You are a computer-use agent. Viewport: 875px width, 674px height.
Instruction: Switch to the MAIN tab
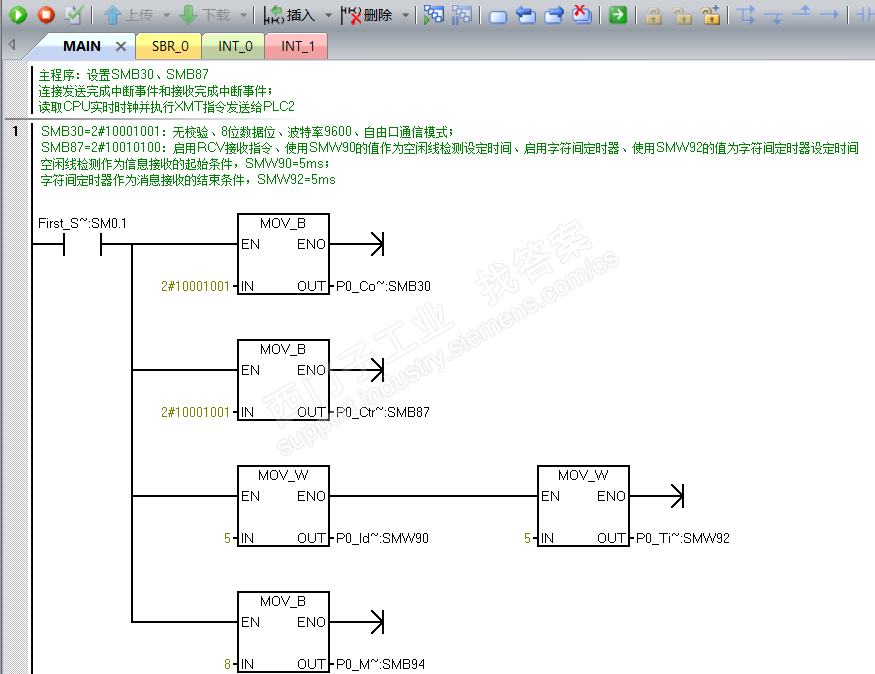81,46
